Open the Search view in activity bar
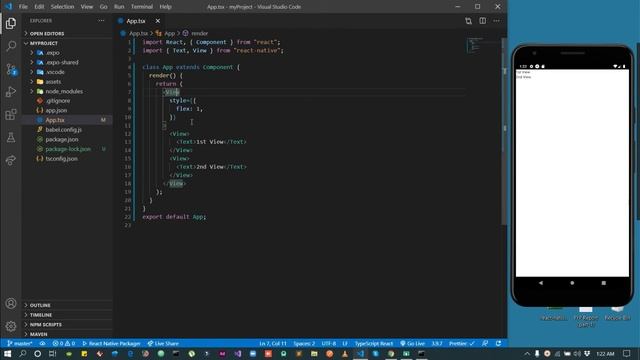Viewport: 640px width, 360px height. click(x=11, y=46)
